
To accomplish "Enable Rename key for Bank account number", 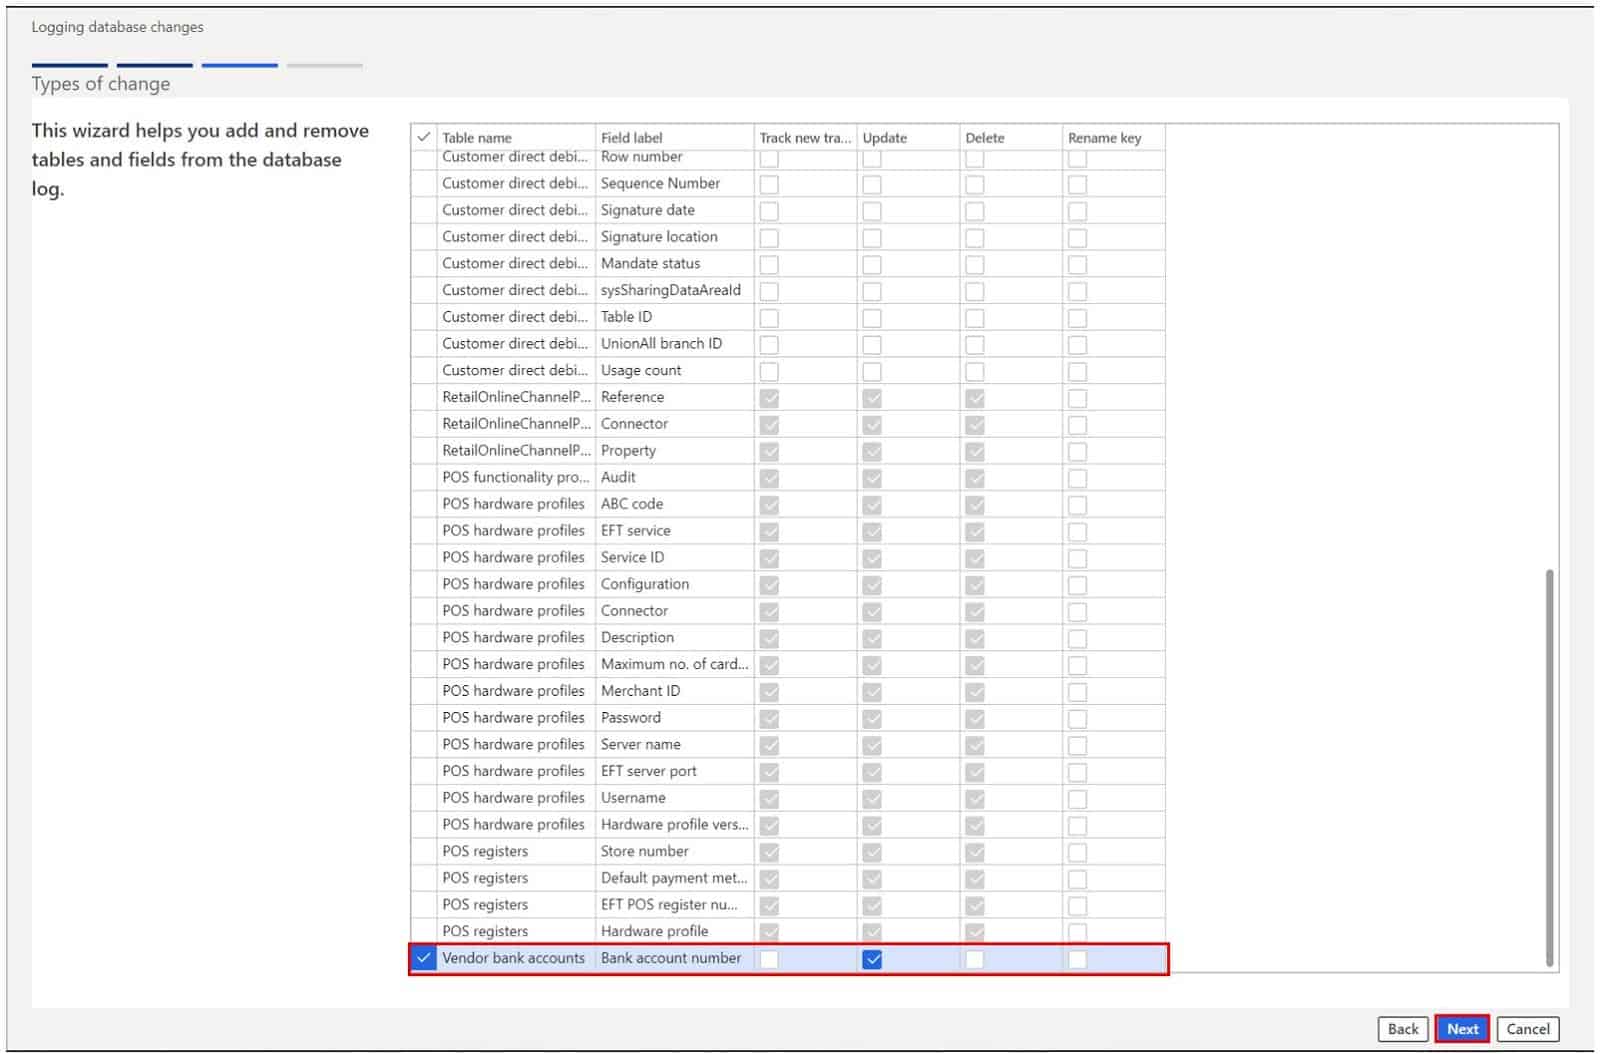I will tap(1077, 961).
